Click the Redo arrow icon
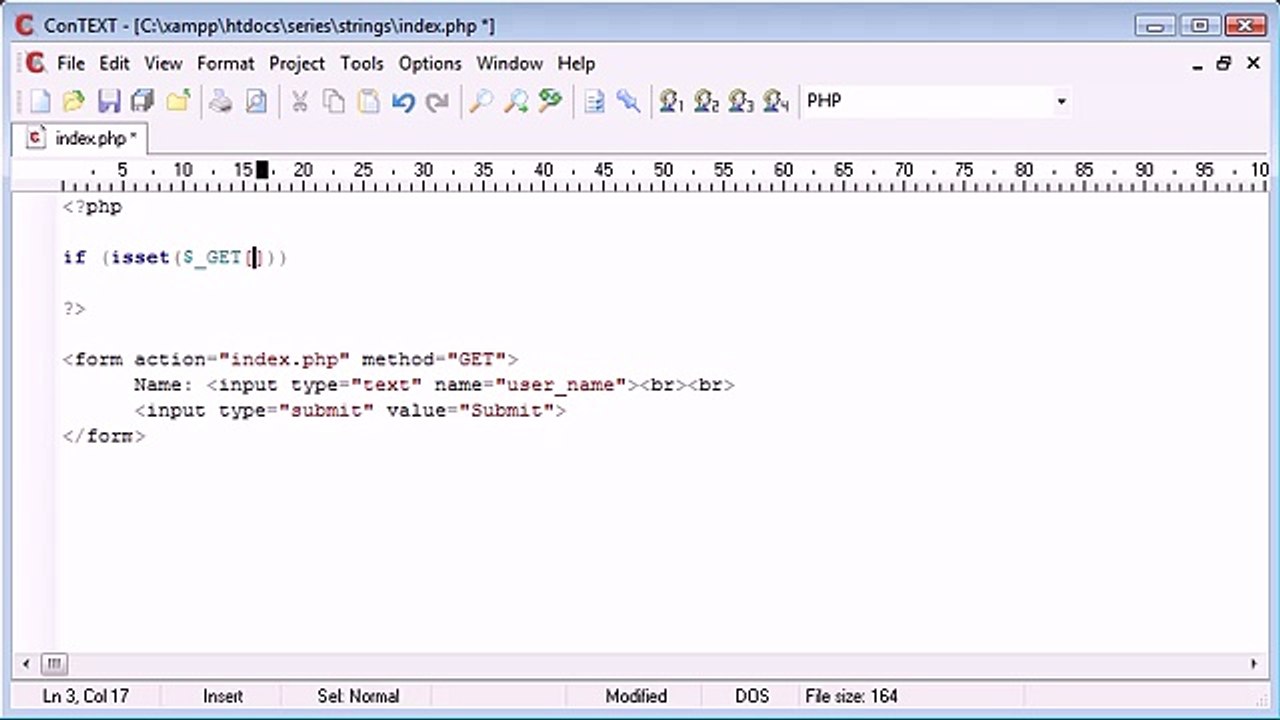1280x720 pixels. [x=437, y=101]
